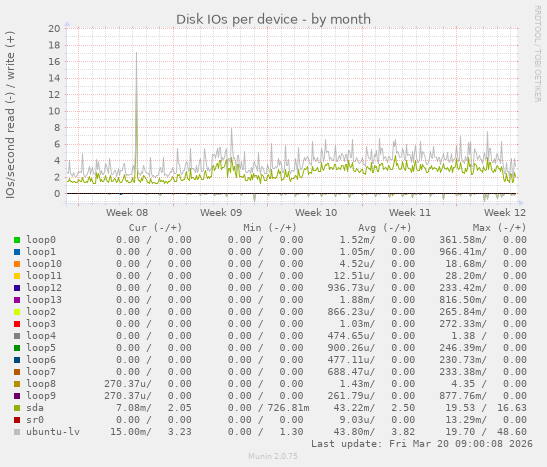Select the loop6 legend label
547x467 pixels.
point(41,360)
